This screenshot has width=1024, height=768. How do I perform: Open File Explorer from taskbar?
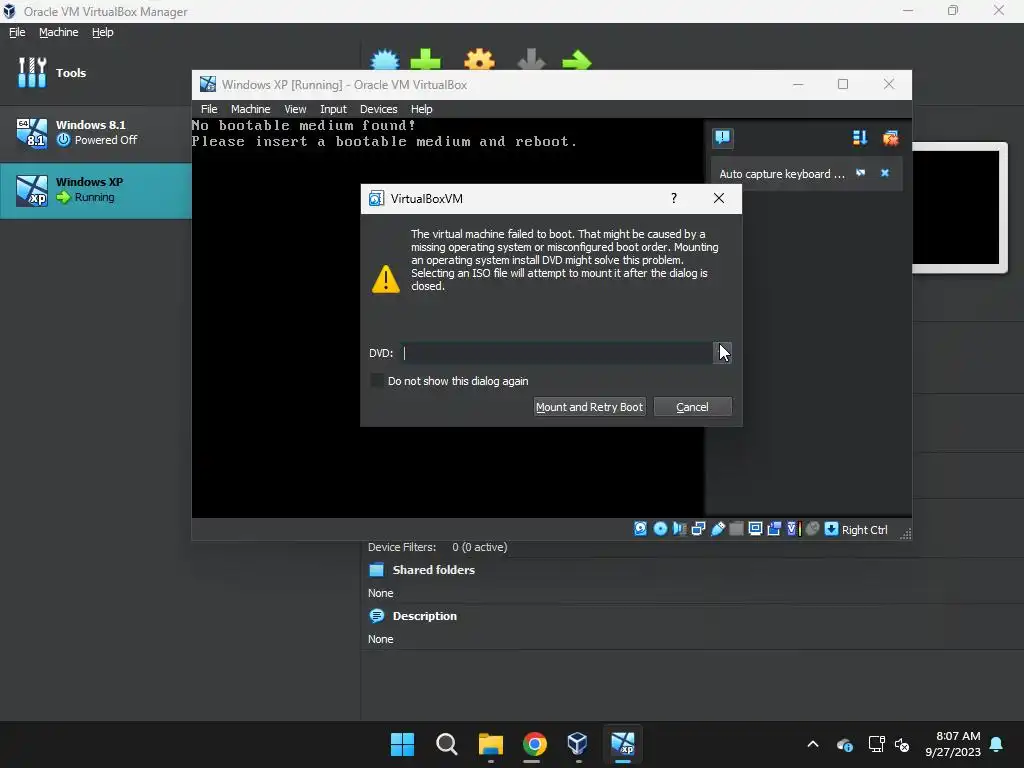click(x=490, y=744)
